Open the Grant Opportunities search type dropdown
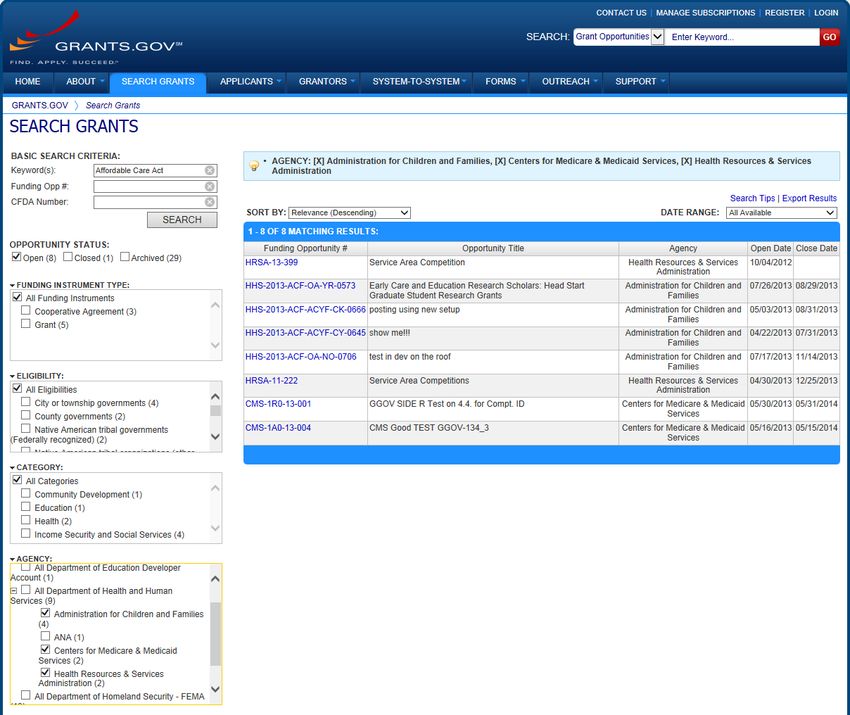The height and width of the screenshot is (715, 850). coord(619,37)
